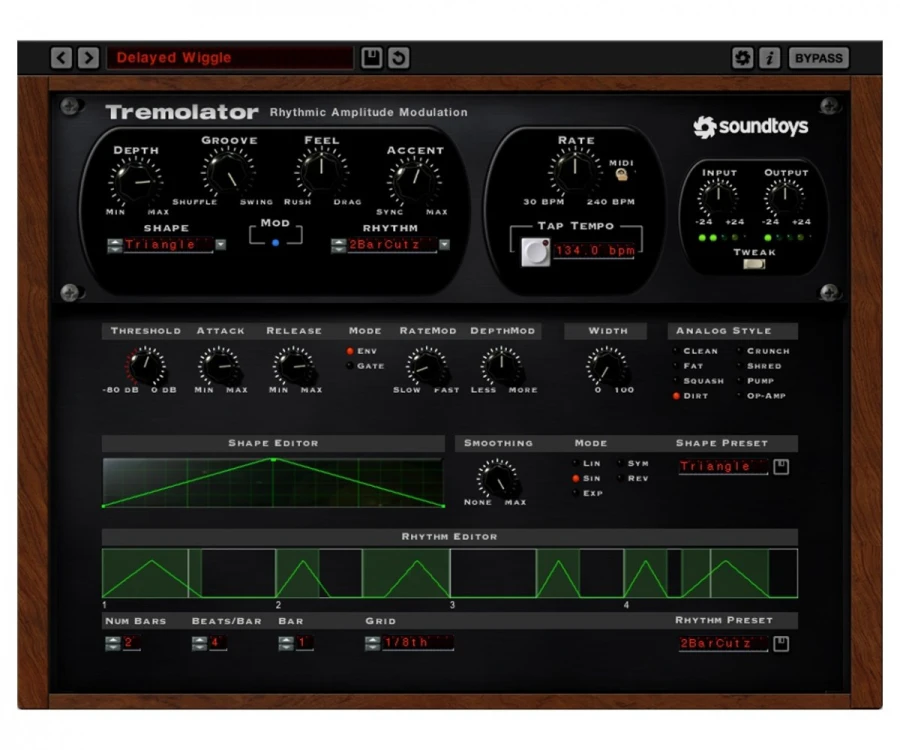Revert preset with circular arrow icon
The height and width of the screenshot is (750, 900).
tap(398, 58)
